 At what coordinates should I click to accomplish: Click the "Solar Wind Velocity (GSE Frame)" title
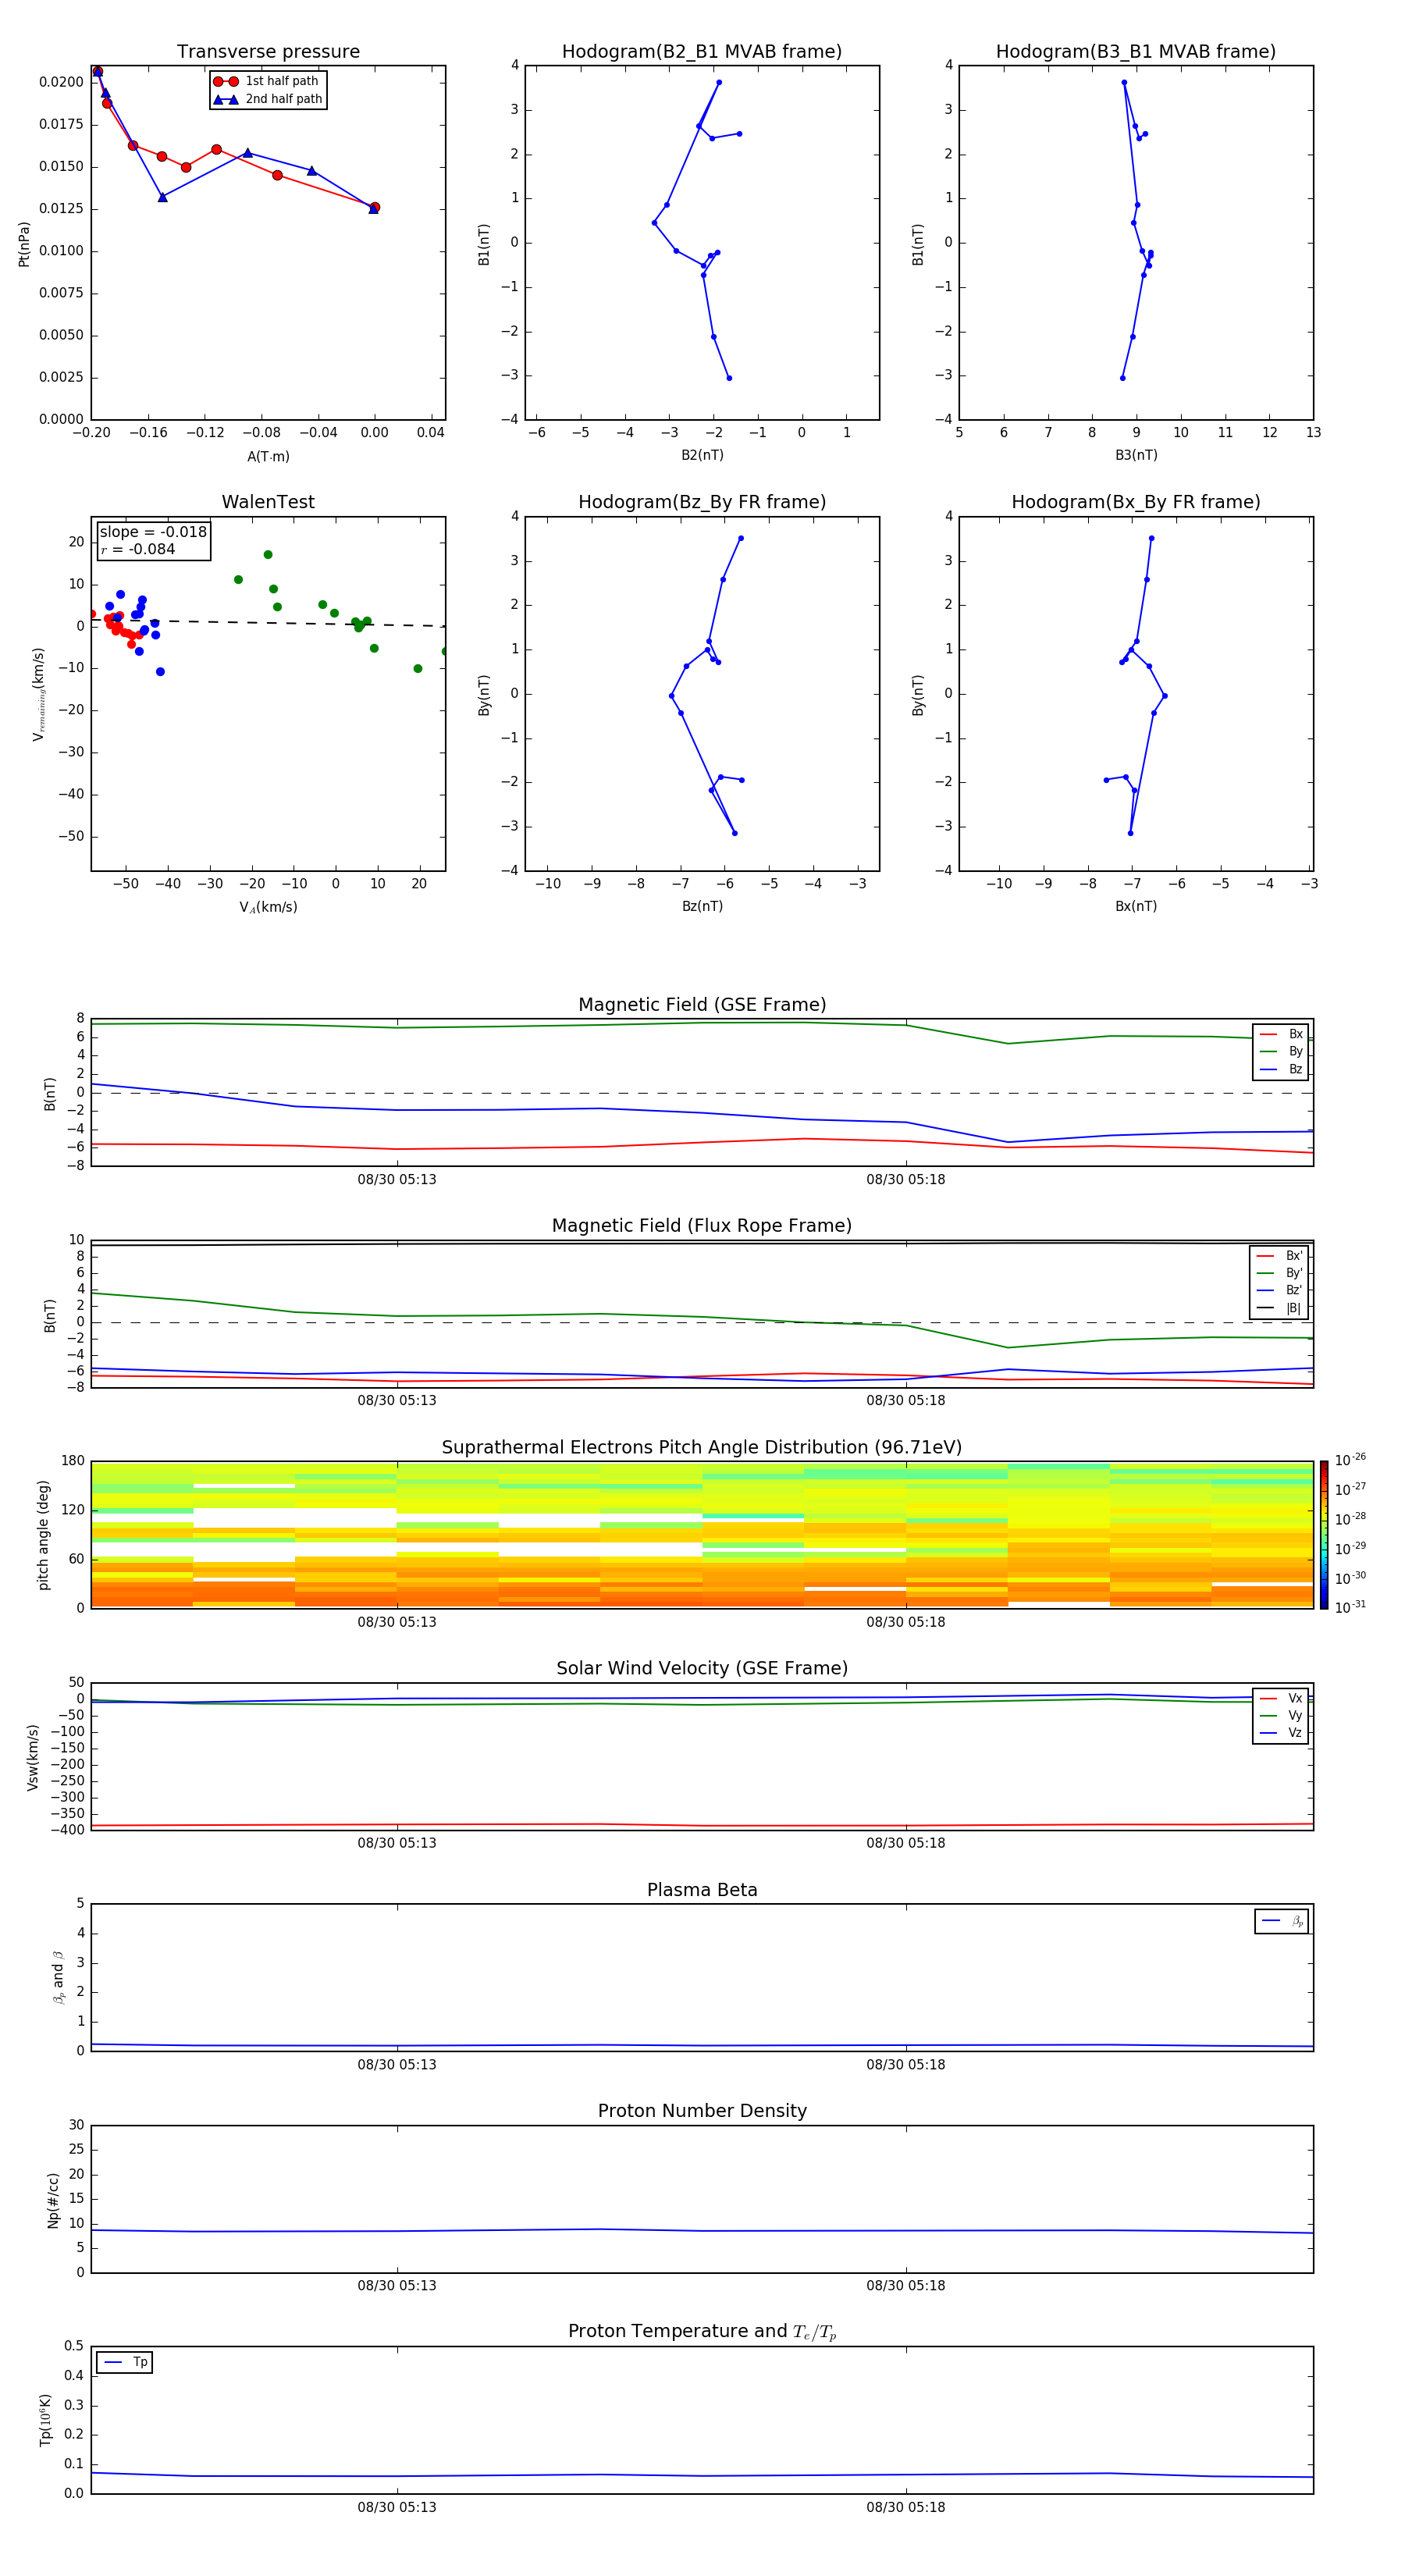[x=702, y=1668]
